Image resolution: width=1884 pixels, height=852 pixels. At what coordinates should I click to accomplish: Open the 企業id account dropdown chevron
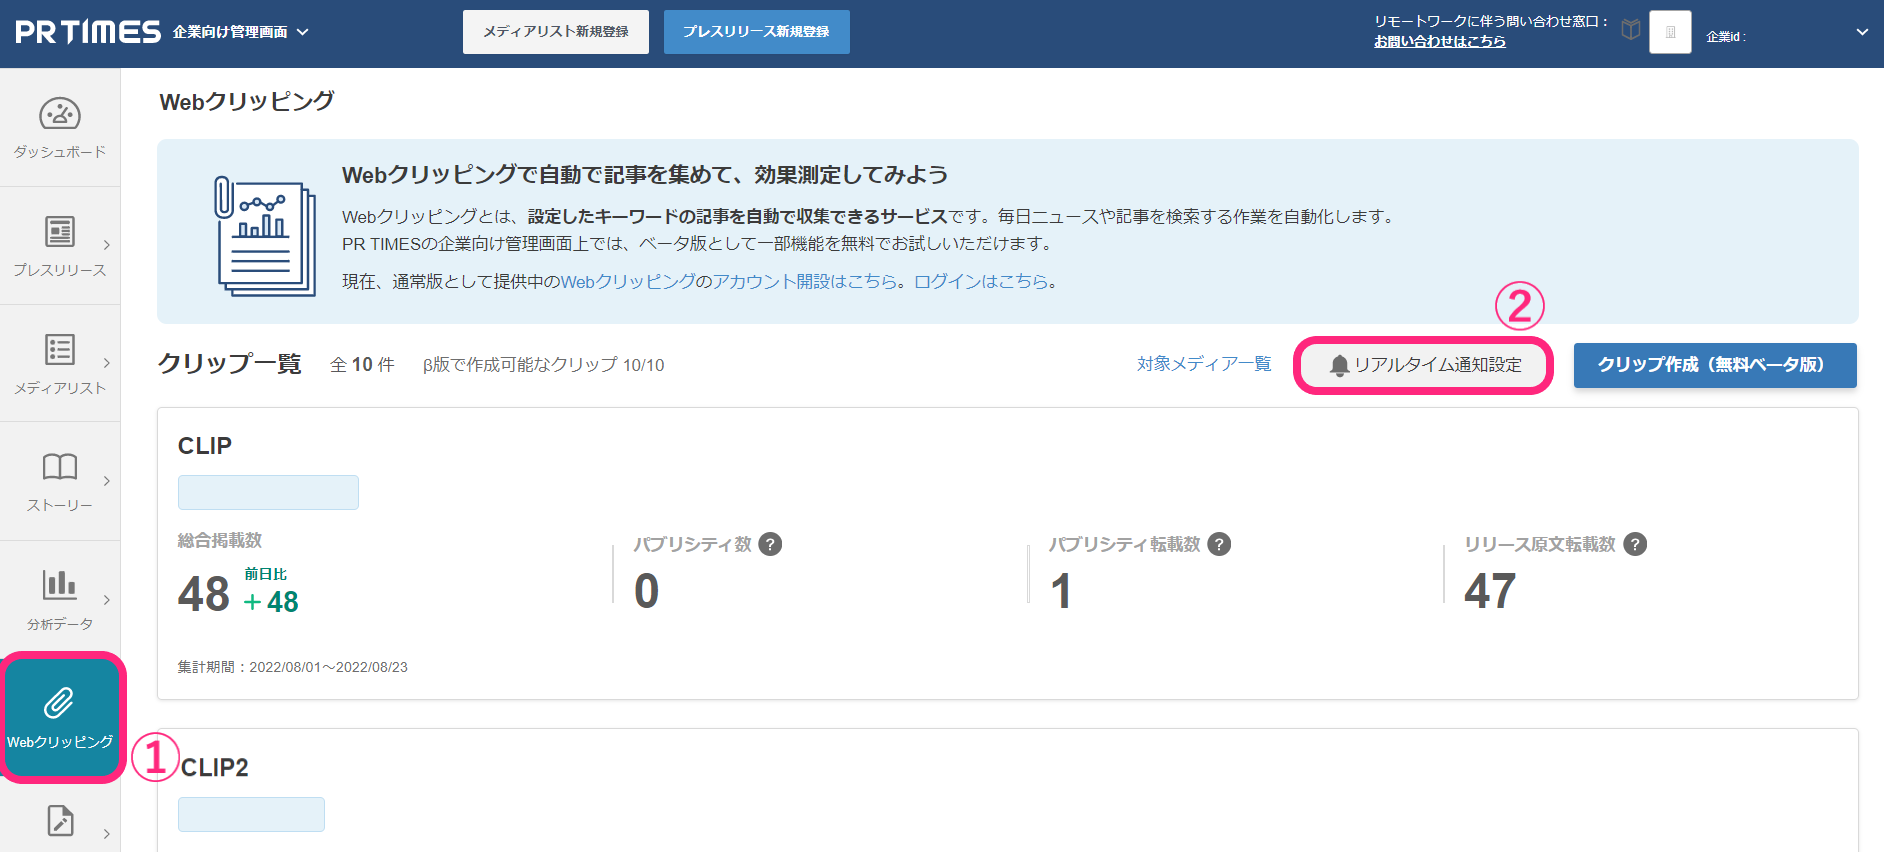point(1862,32)
